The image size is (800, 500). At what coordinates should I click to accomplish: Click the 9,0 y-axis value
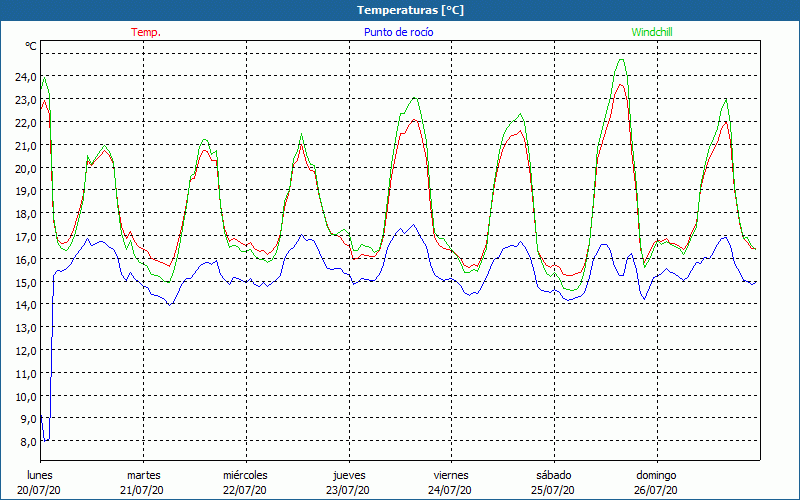coord(28,419)
